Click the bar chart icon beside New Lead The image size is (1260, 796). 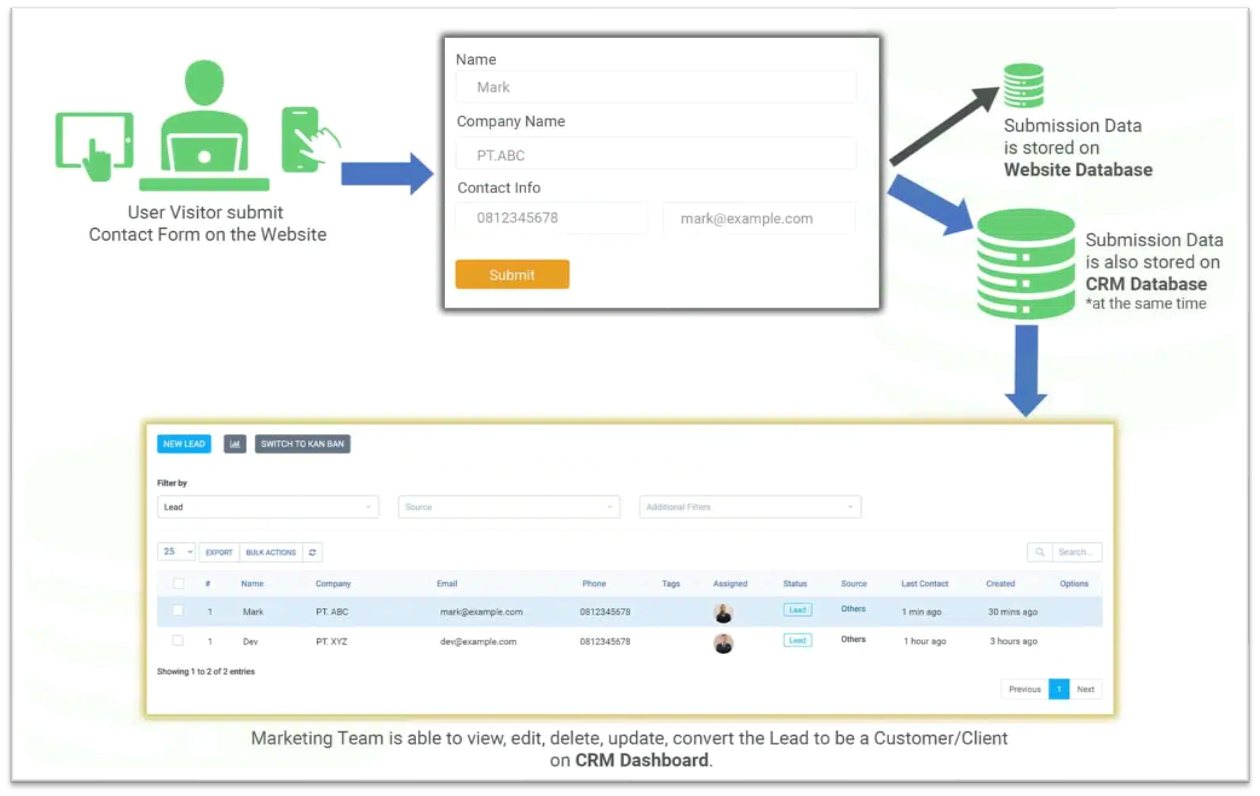[235, 444]
